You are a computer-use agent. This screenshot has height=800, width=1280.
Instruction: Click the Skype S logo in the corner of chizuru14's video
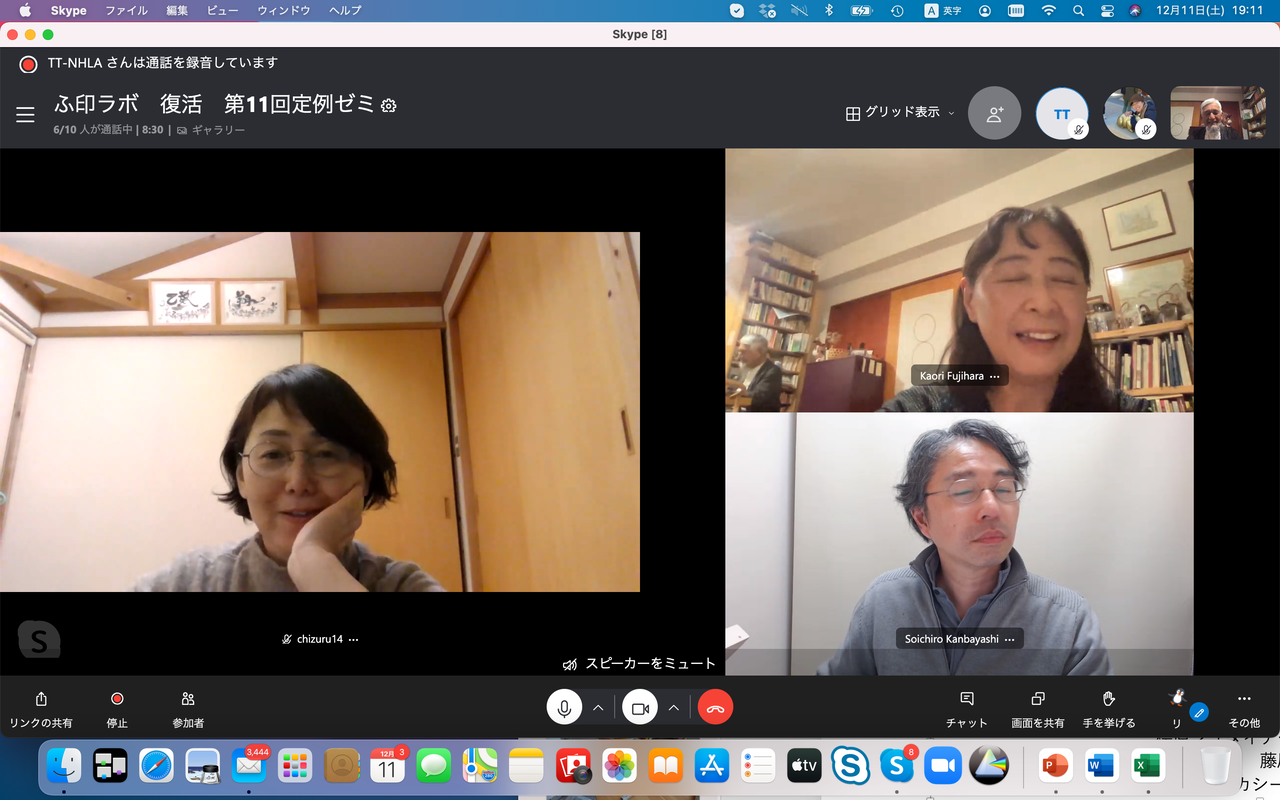(39, 640)
